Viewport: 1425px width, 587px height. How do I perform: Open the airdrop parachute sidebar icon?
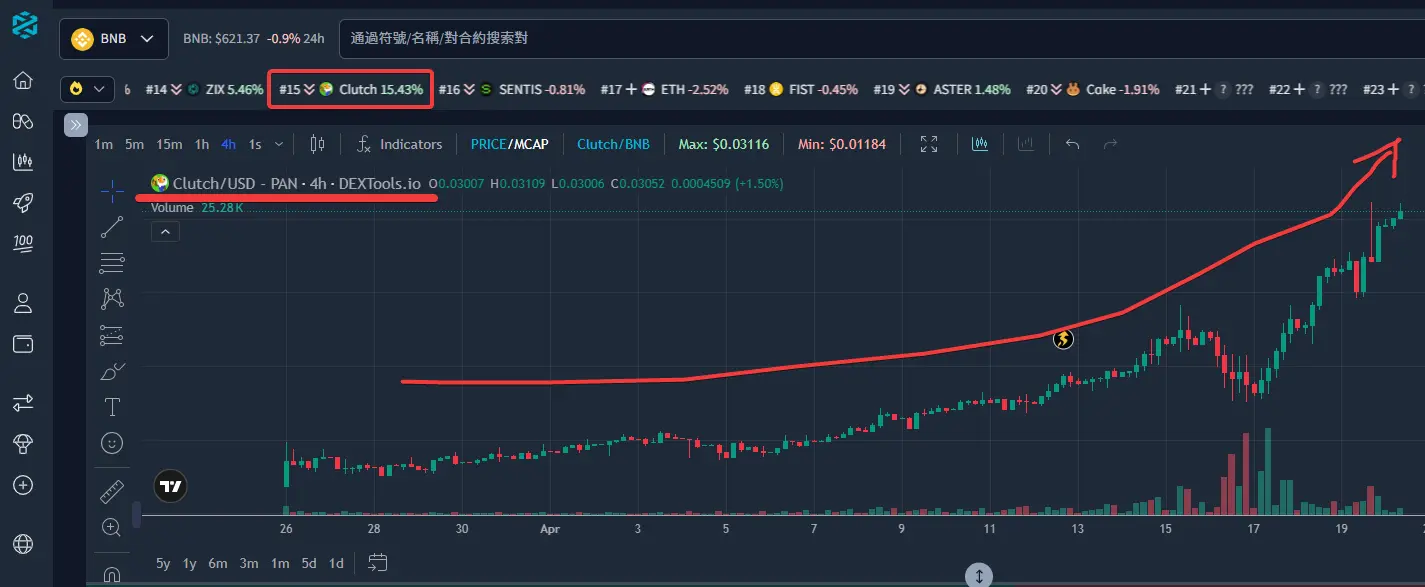point(23,443)
